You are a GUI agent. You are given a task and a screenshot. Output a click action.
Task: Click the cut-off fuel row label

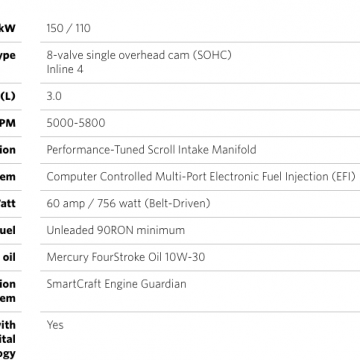(8, 230)
